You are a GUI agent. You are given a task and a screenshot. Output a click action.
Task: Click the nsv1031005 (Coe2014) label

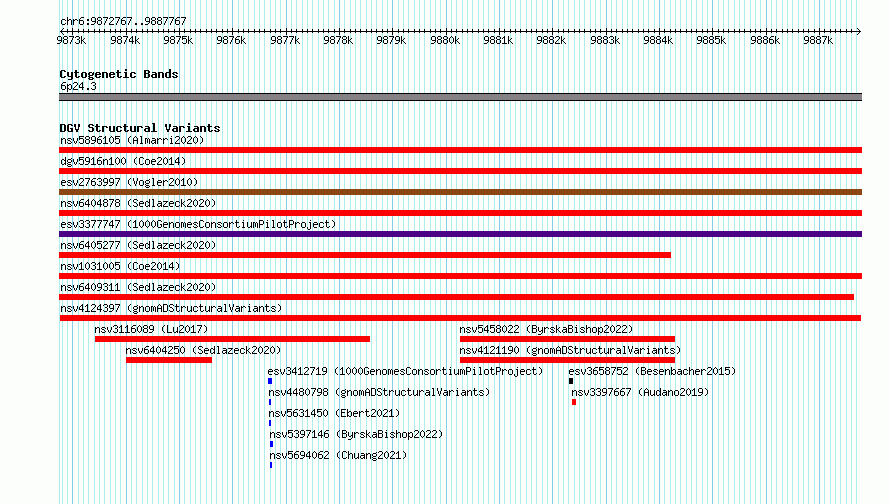pos(120,266)
